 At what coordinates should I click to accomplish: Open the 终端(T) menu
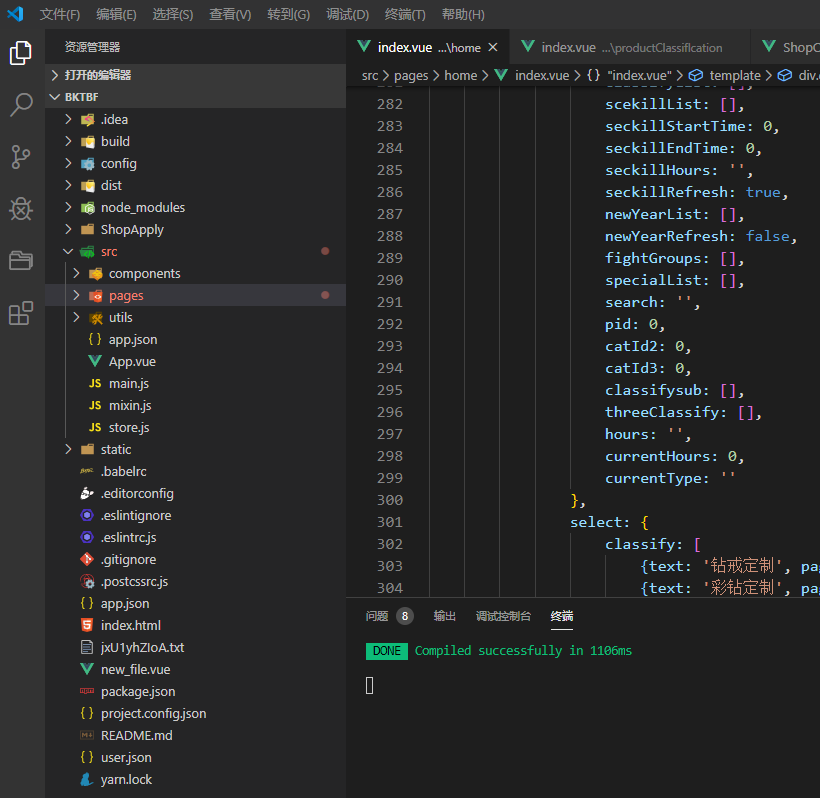(405, 14)
